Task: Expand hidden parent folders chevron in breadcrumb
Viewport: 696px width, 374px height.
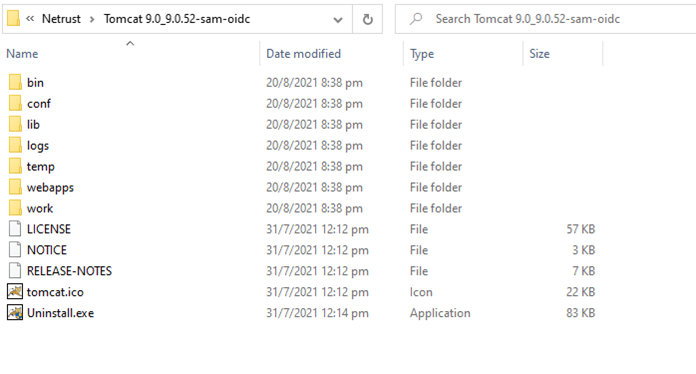Action: pyautogui.click(x=30, y=19)
